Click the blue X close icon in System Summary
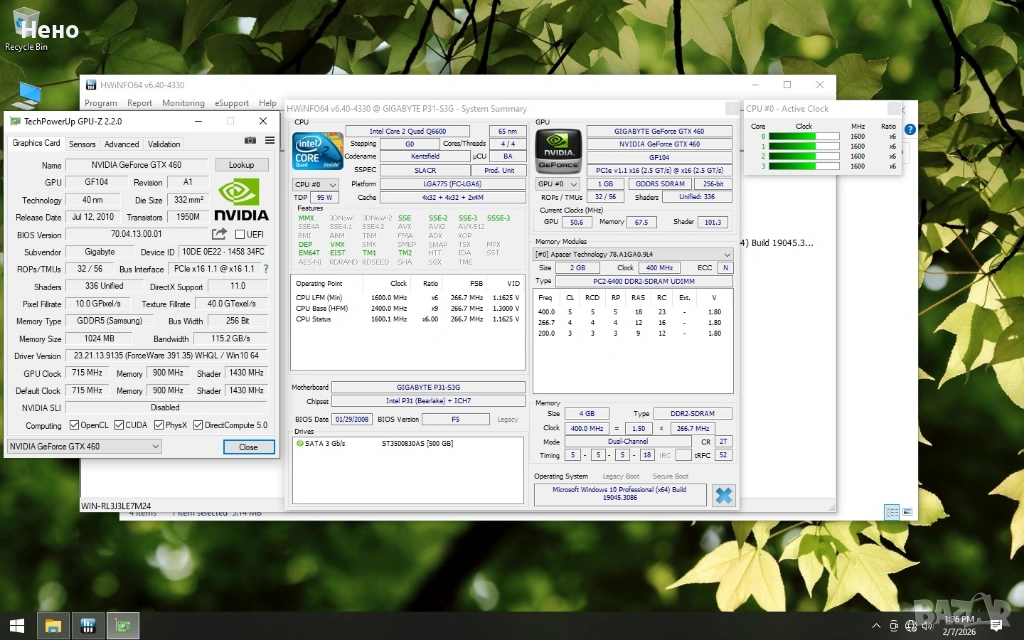 pos(723,495)
